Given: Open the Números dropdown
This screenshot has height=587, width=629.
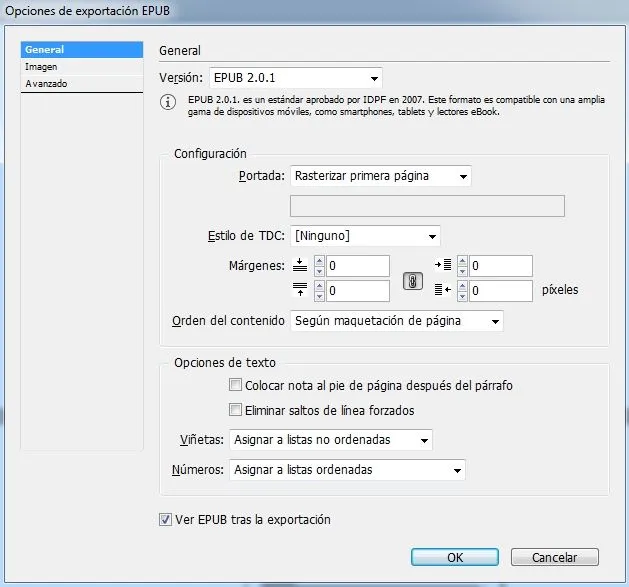Looking at the screenshot, I should pos(347,470).
